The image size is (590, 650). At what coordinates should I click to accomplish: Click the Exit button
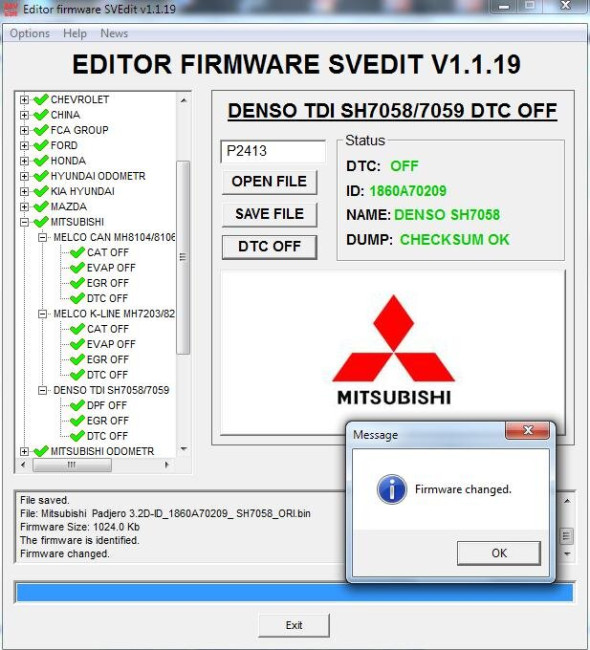(294, 625)
